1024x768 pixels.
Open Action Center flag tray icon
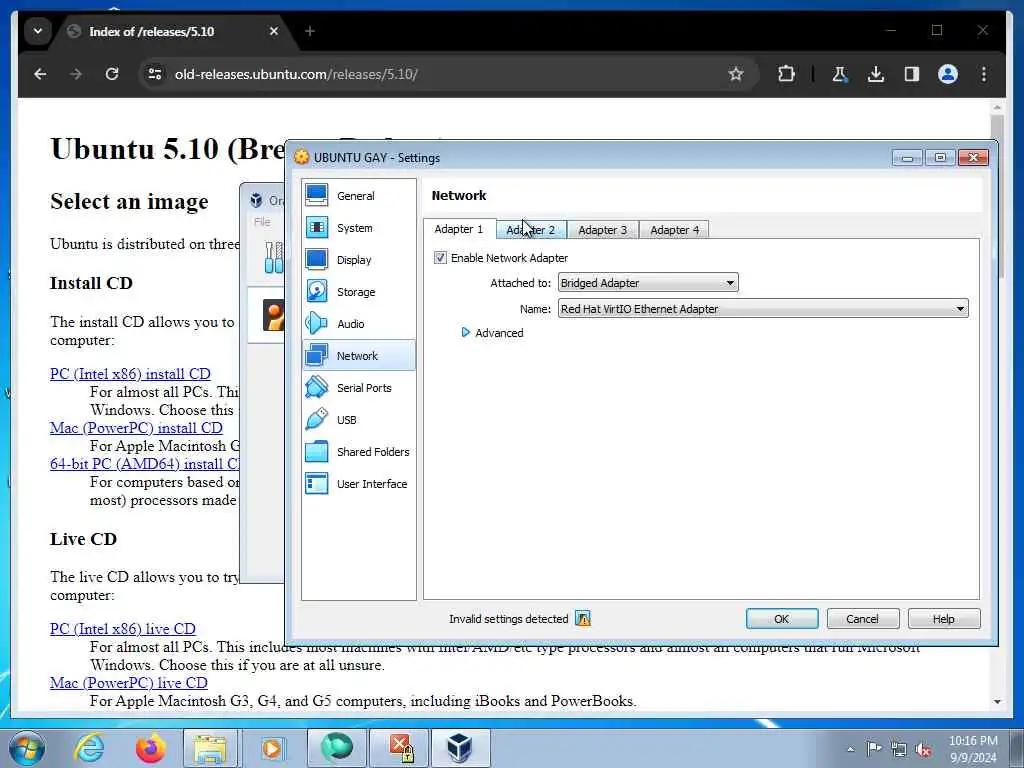point(874,748)
